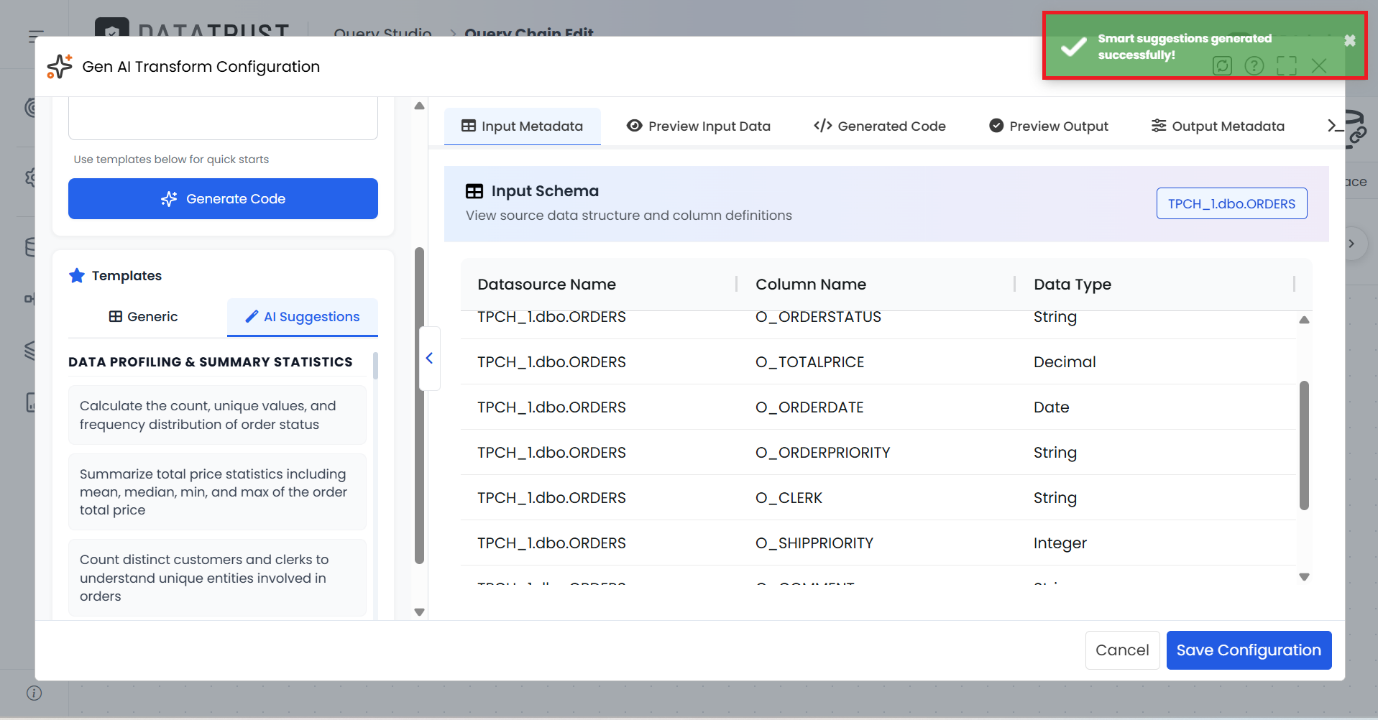
Task: Dismiss the smart suggestions success notification
Action: click(1349, 41)
